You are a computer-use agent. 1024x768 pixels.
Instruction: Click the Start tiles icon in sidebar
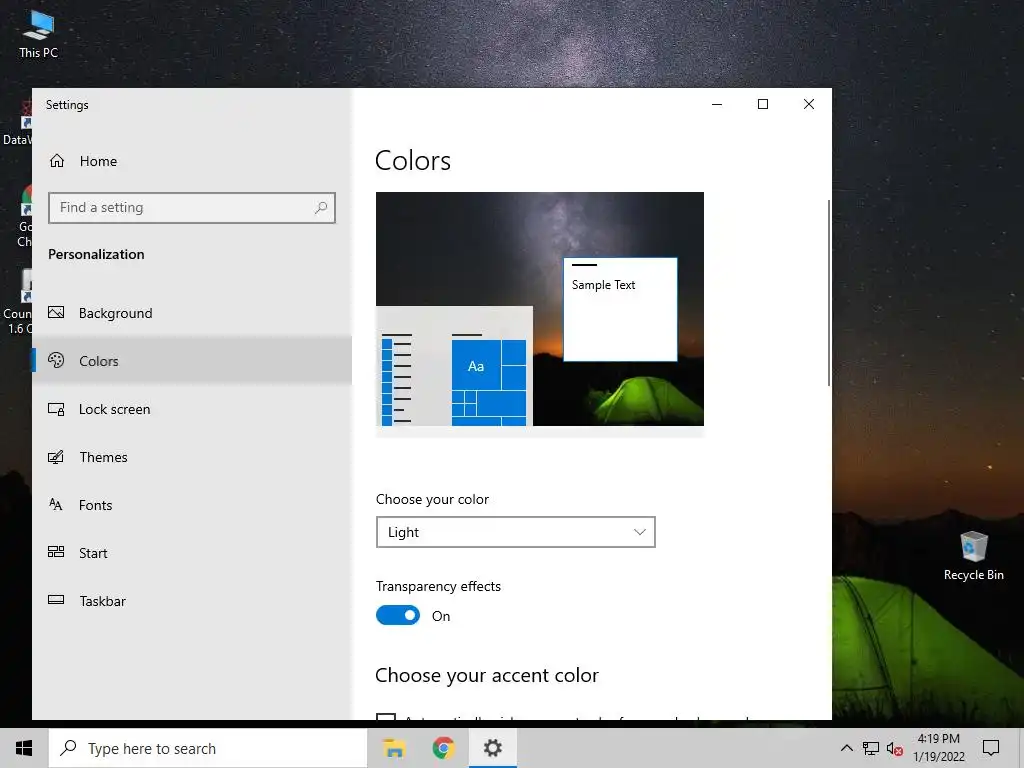(56, 552)
